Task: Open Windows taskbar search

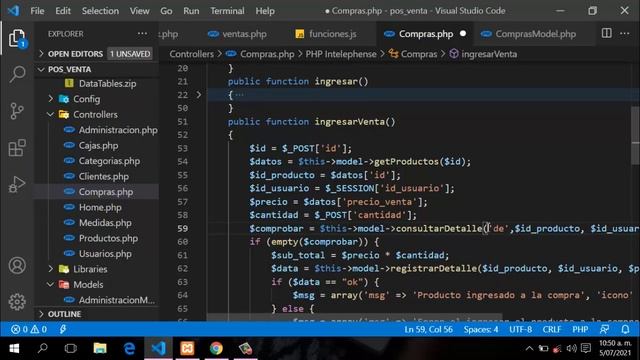Action: point(42,348)
